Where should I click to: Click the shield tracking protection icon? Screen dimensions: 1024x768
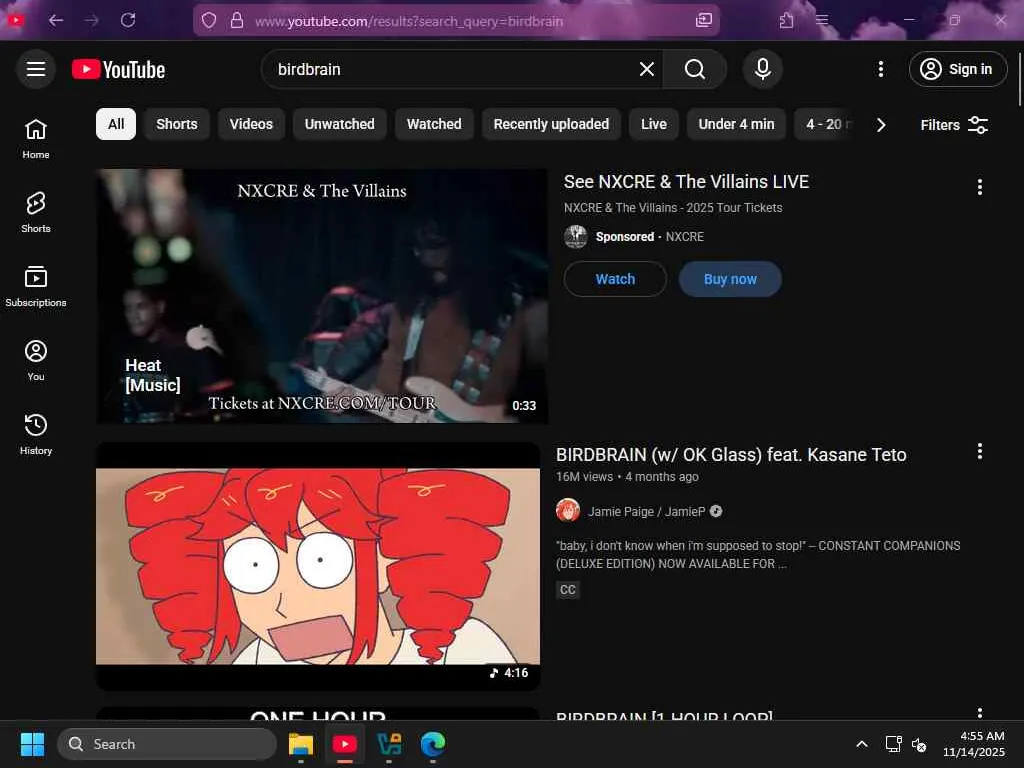tap(209, 21)
